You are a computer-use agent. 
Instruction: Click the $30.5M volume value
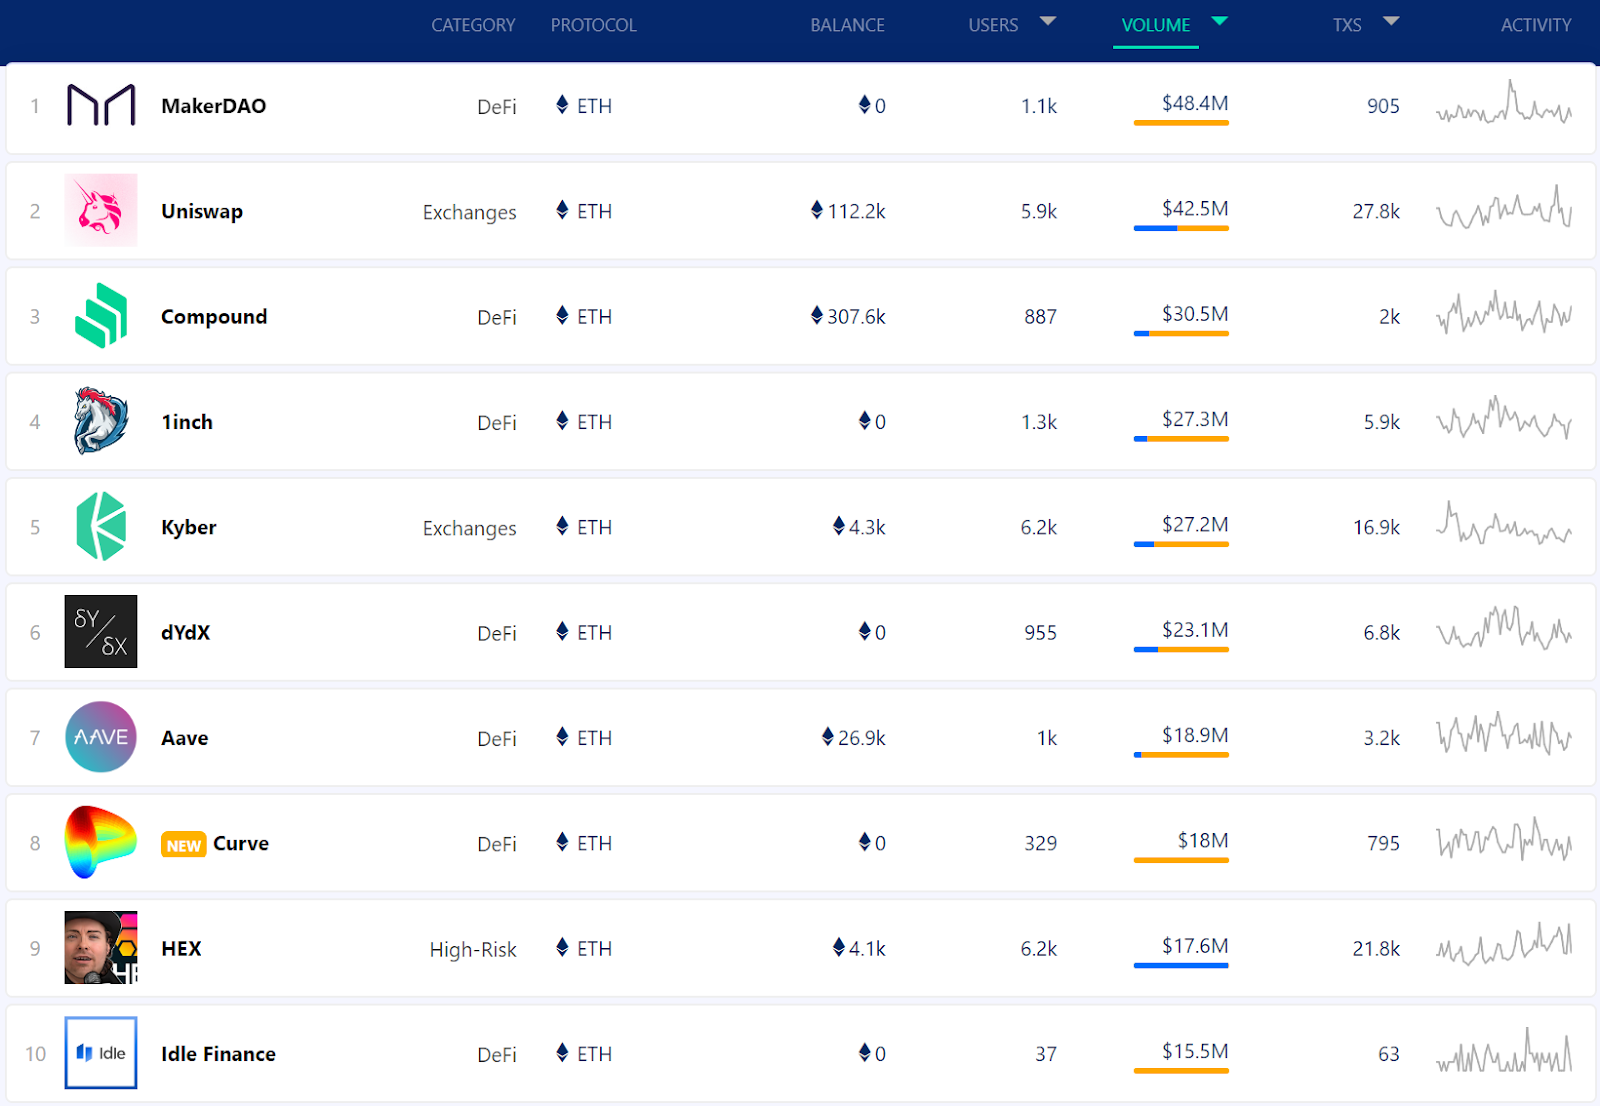point(1195,313)
